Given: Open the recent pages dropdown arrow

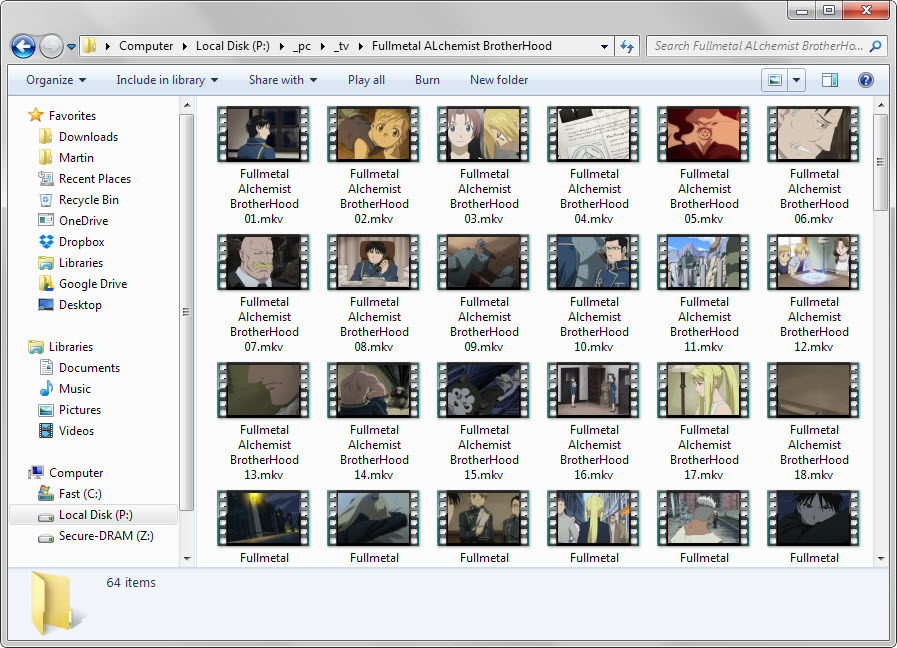Looking at the screenshot, I should pos(71,47).
